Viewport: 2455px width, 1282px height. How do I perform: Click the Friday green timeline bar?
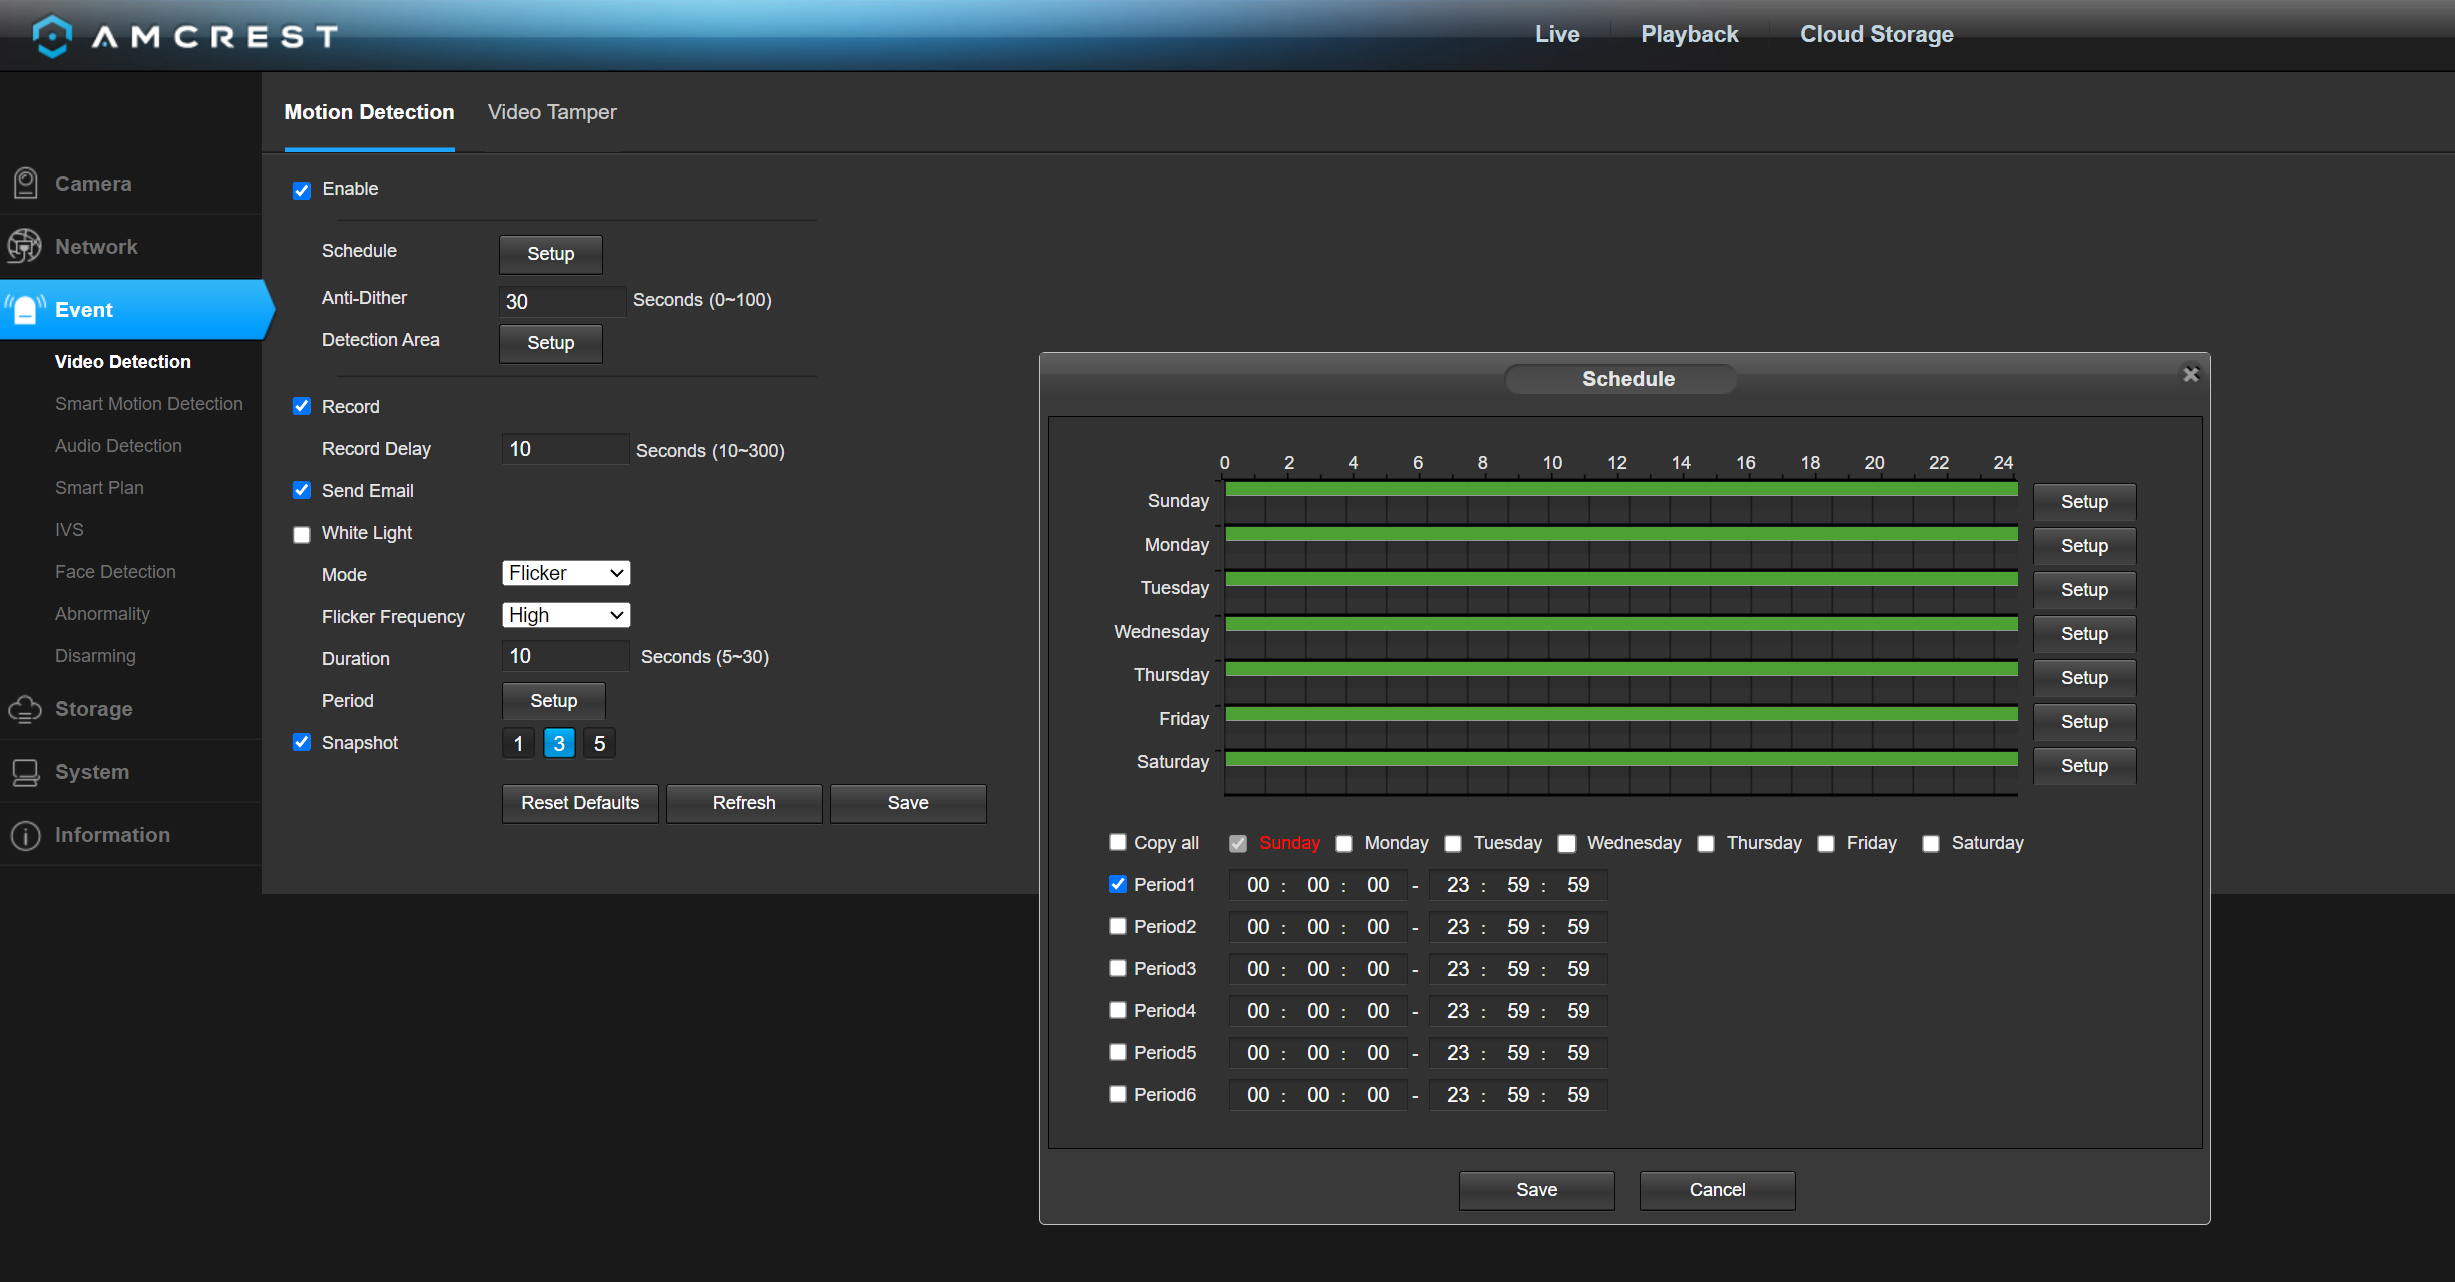click(1621, 714)
